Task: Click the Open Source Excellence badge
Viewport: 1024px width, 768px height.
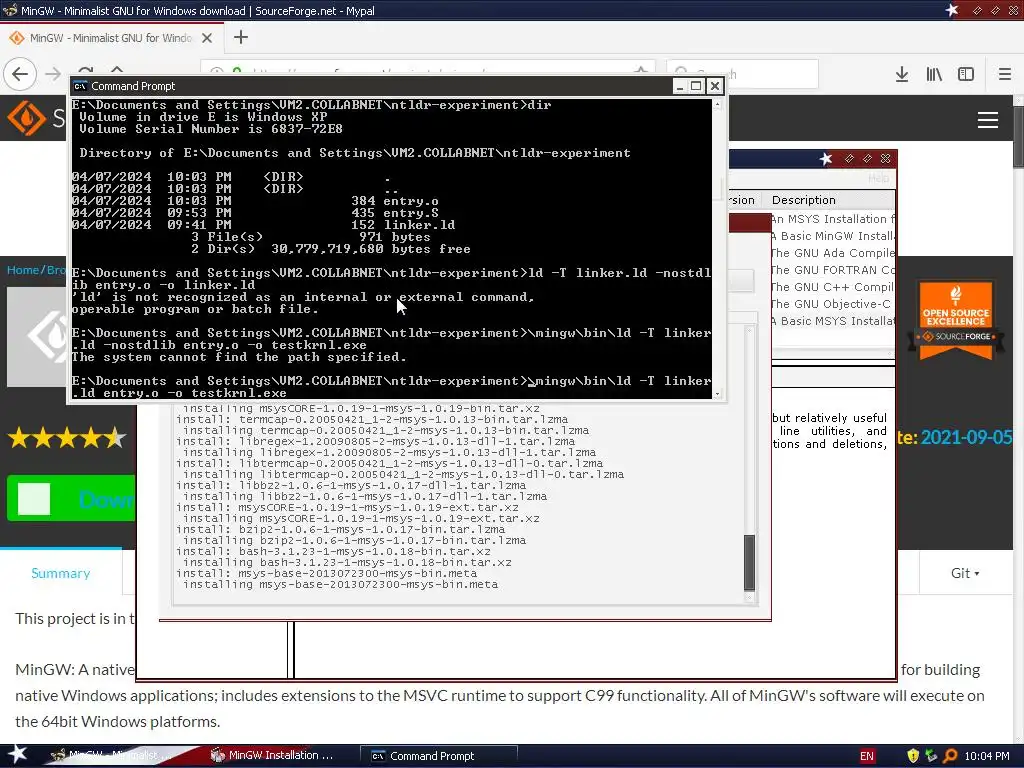Action: (955, 320)
